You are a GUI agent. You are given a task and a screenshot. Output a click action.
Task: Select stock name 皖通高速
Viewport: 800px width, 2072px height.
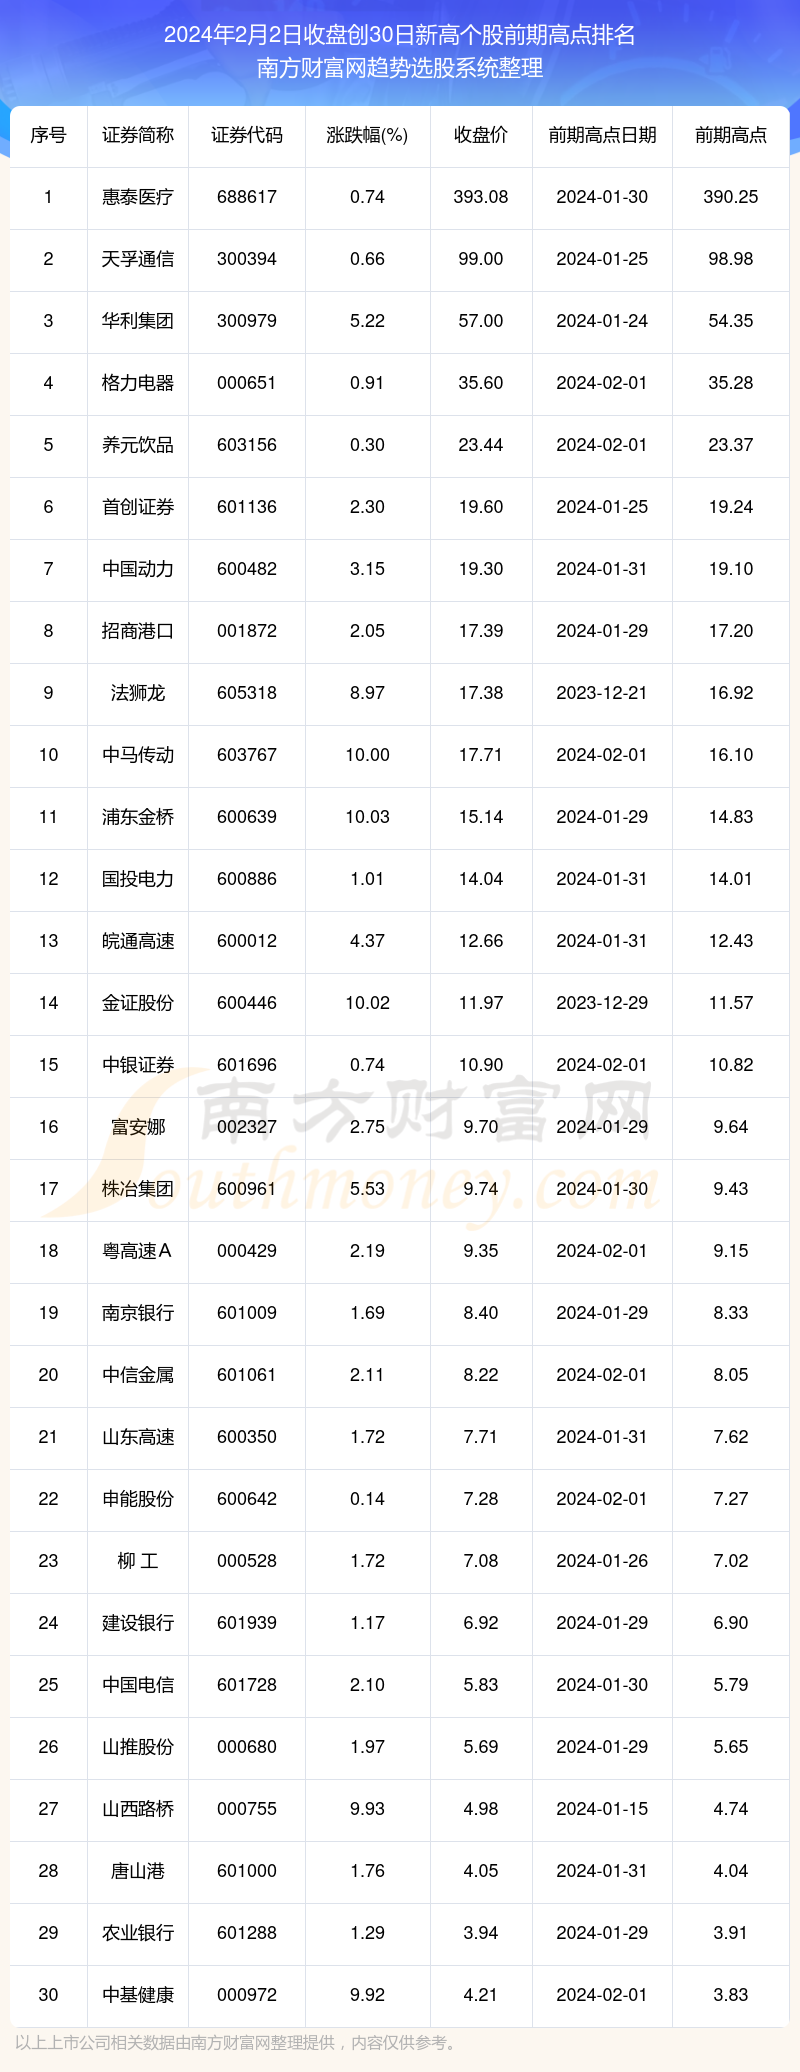coord(138,941)
